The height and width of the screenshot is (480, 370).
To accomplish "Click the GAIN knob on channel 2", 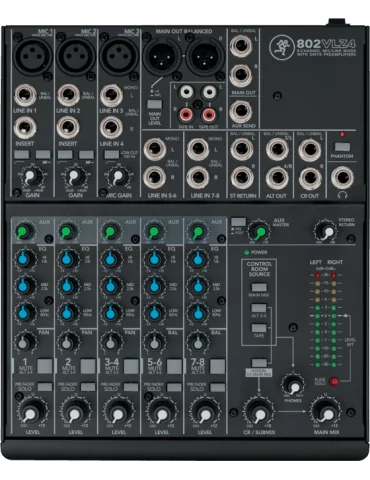I will click(74, 176).
